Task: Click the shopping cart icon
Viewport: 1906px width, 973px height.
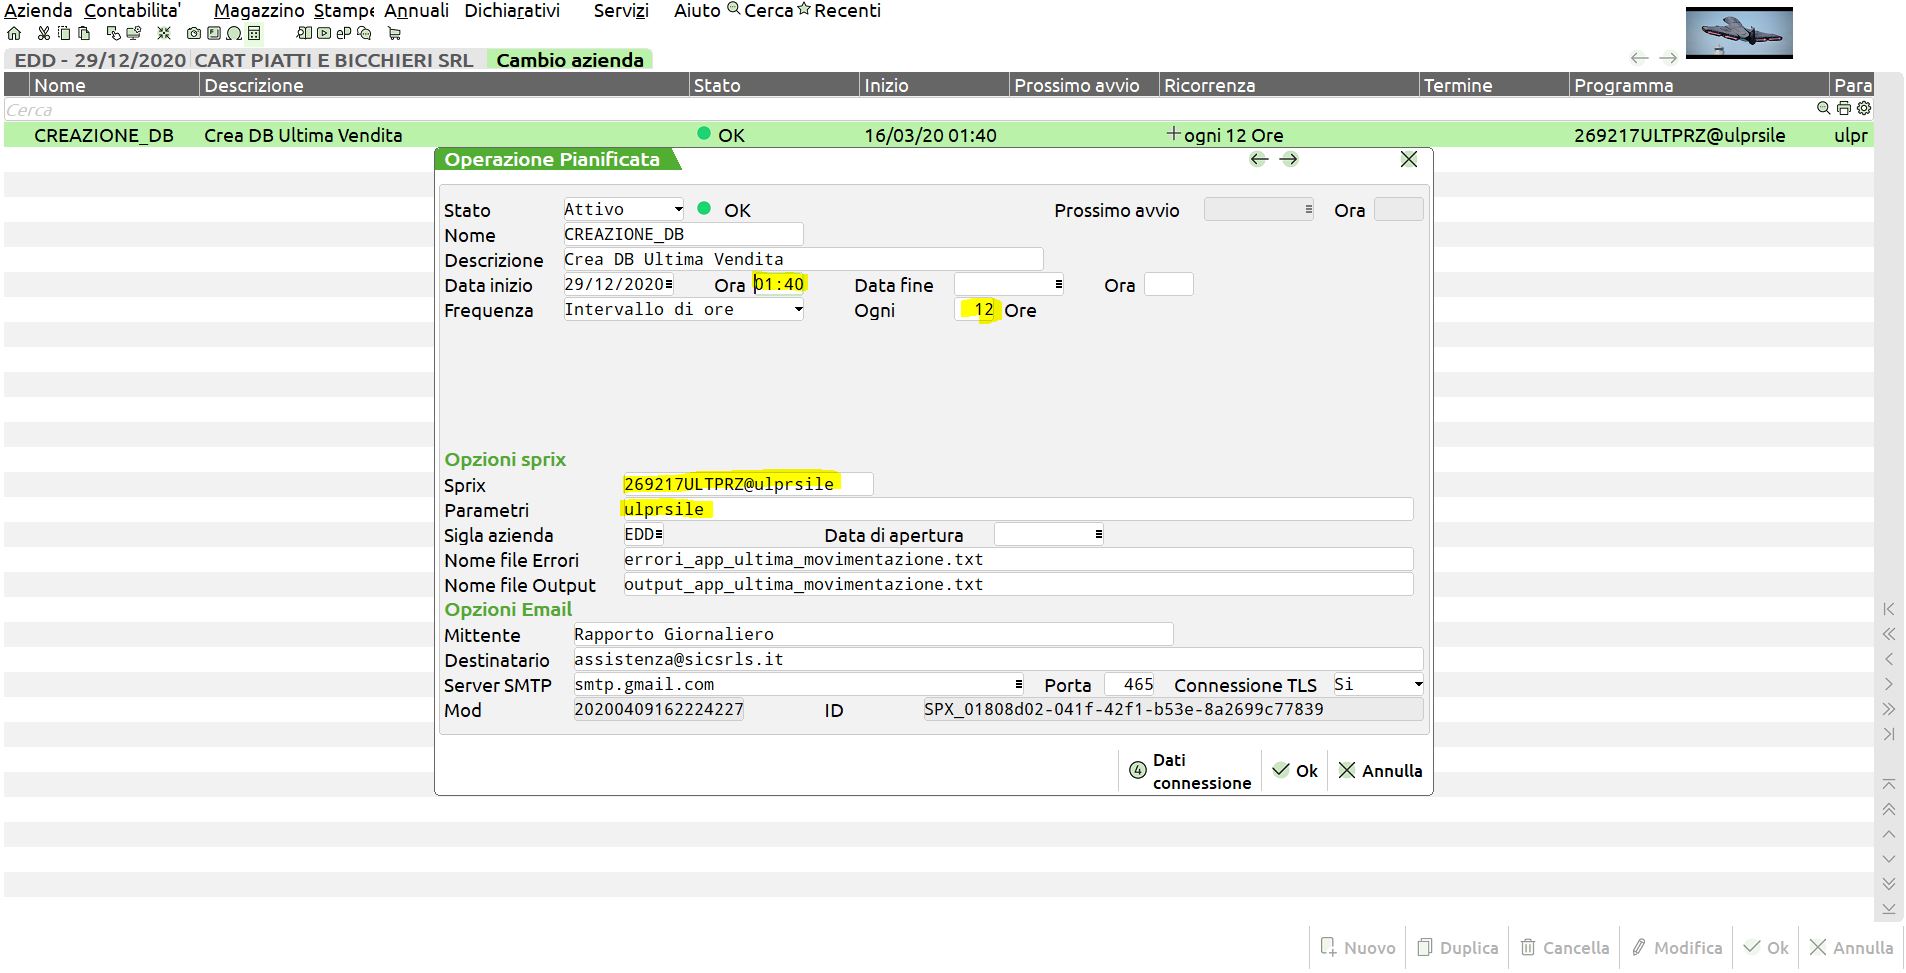Action: [394, 33]
